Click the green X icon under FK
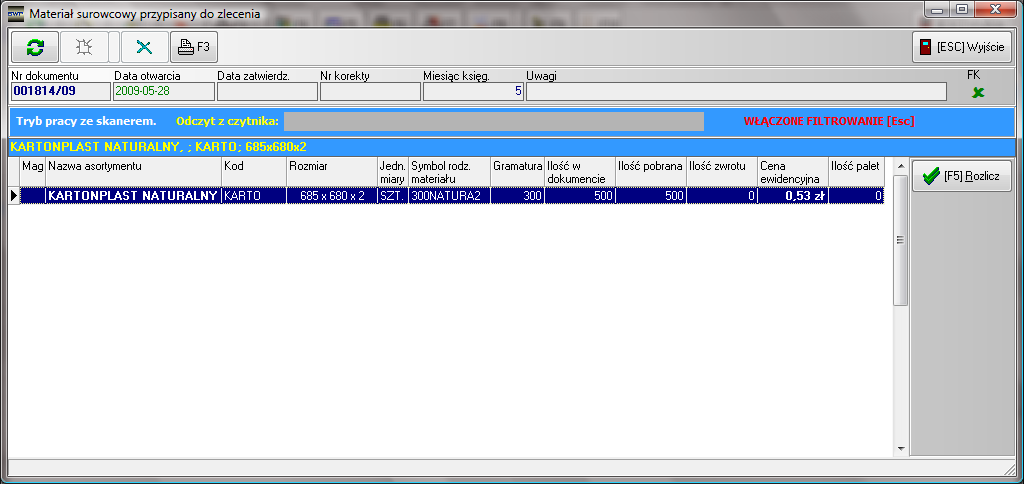1024x484 pixels. (x=978, y=92)
